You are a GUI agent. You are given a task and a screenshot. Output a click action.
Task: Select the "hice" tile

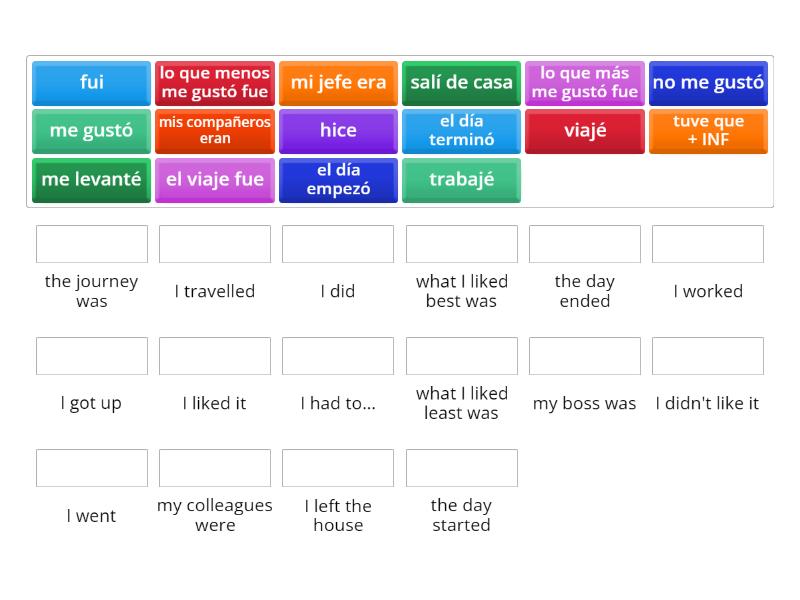(337, 131)
